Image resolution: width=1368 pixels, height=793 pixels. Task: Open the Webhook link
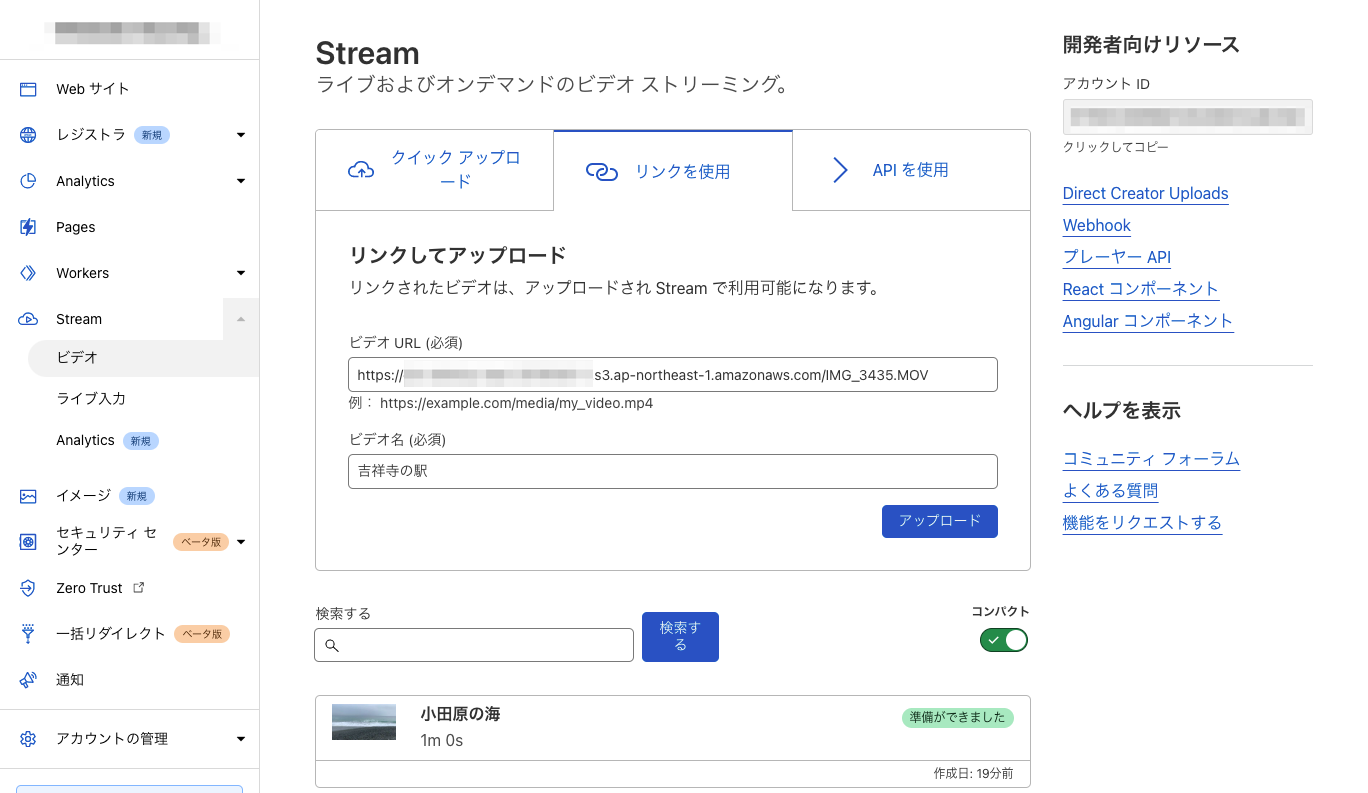tap(1096, 225)
